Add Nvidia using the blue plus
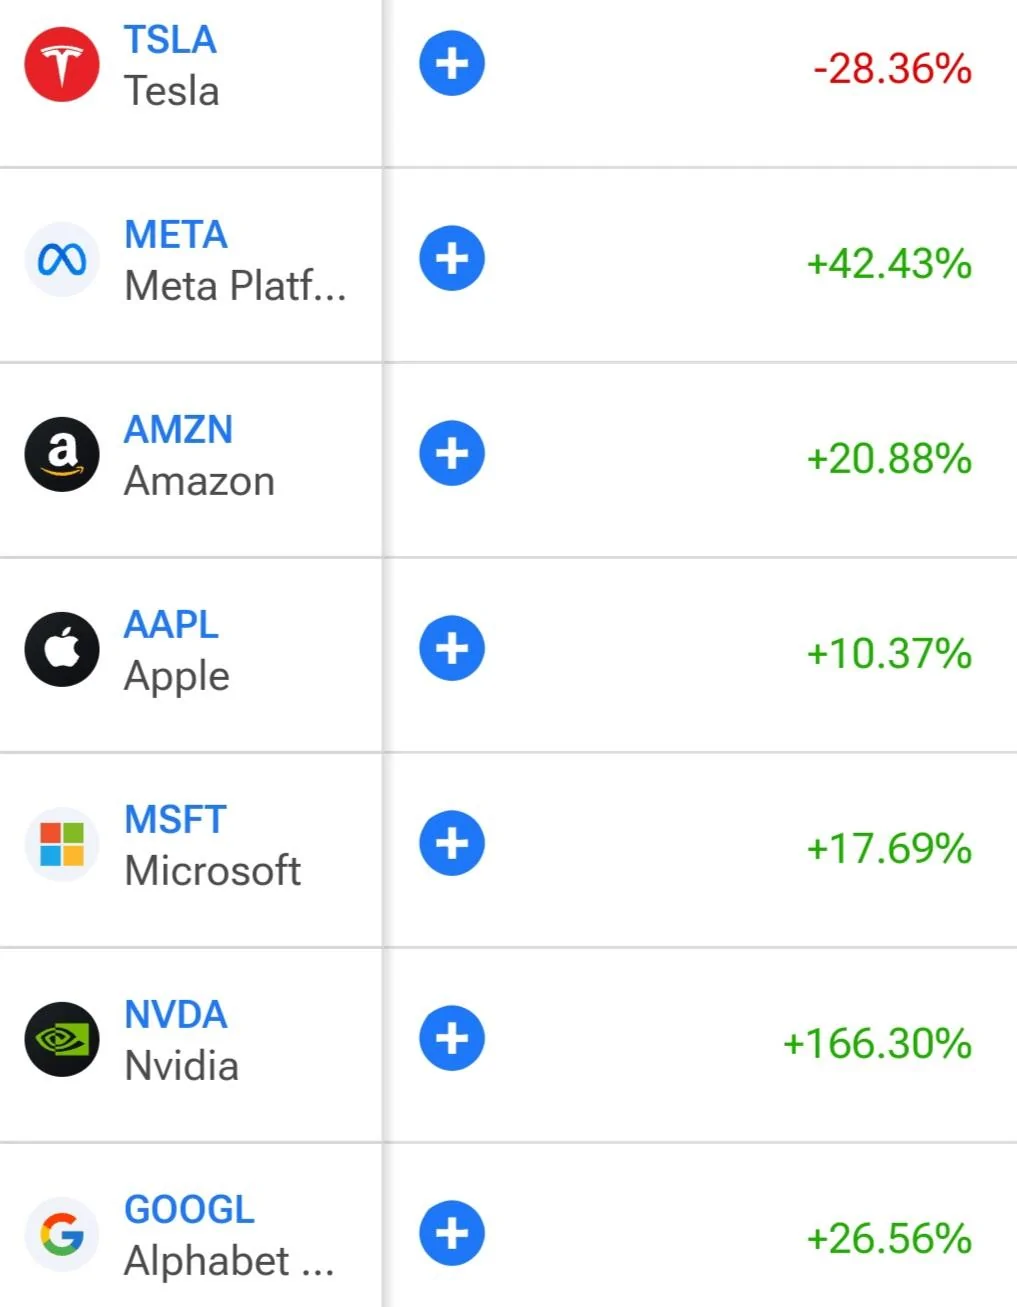The width and height of the screenshot is (1017, 1307). [452, 1038]
